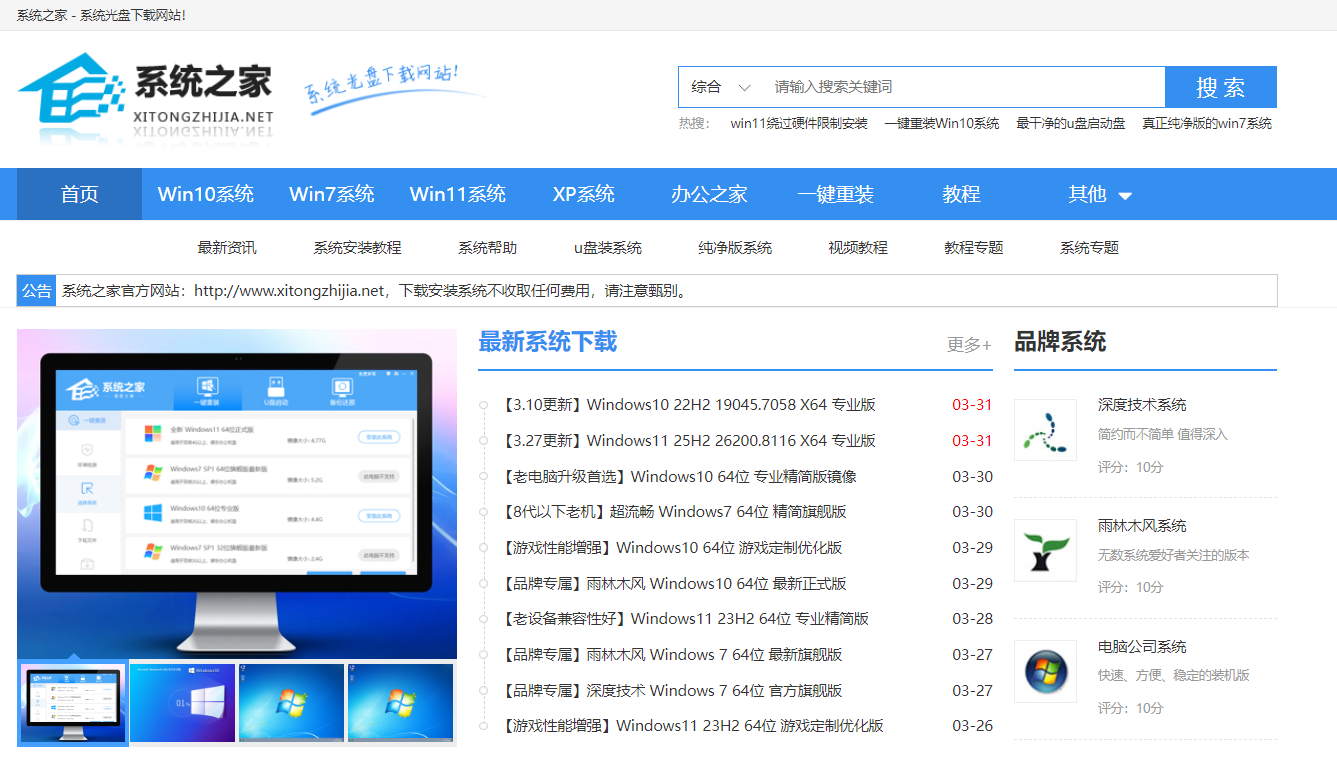Open 【老设备兼容性好】Windows11 23H2 专业精简版
1337x760 pixels.
click(x=684, y=619)
